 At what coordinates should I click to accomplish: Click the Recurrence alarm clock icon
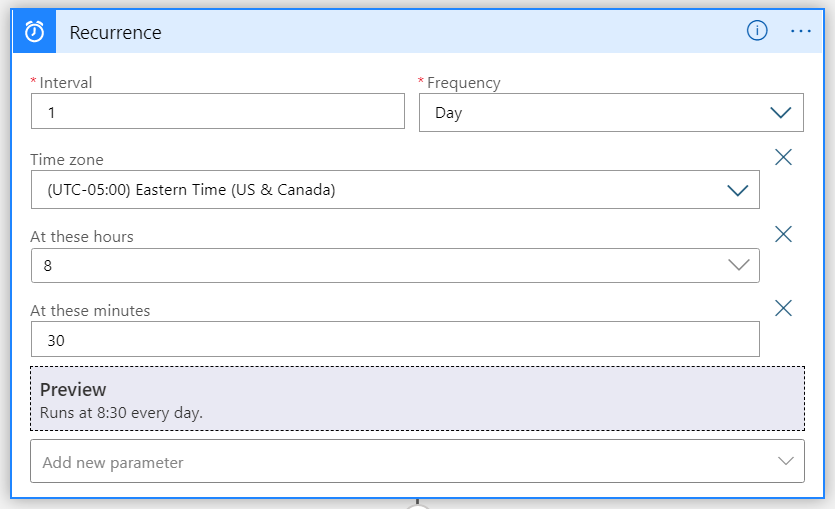point(34,32)
